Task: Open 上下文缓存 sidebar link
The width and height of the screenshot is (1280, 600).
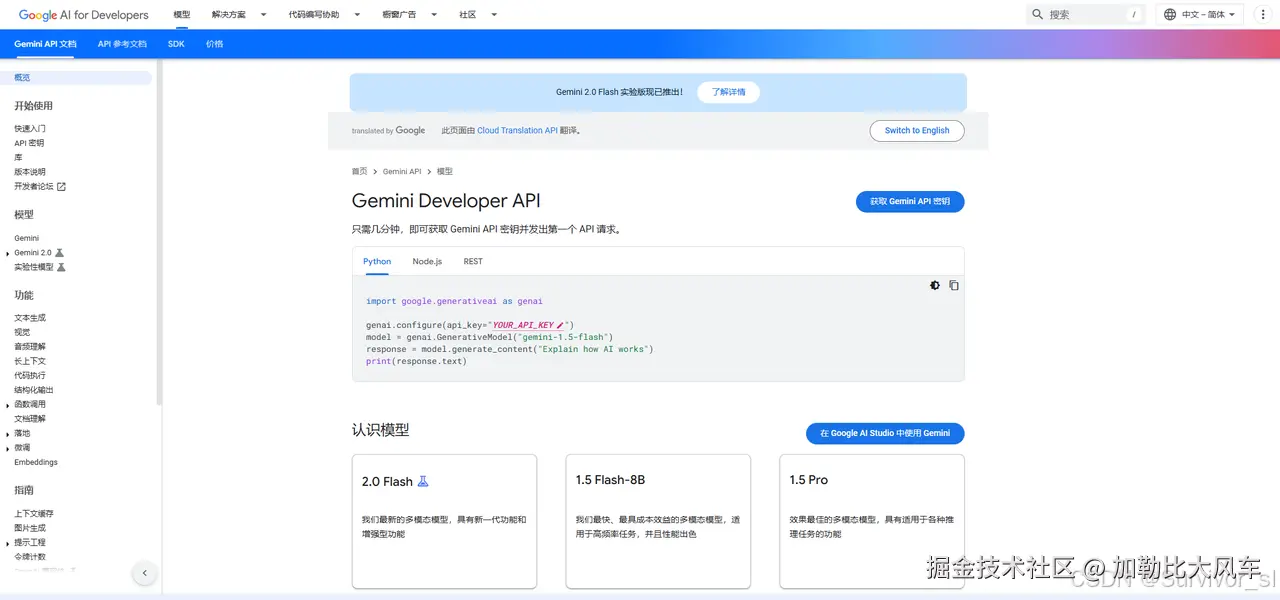Action: 34,513
